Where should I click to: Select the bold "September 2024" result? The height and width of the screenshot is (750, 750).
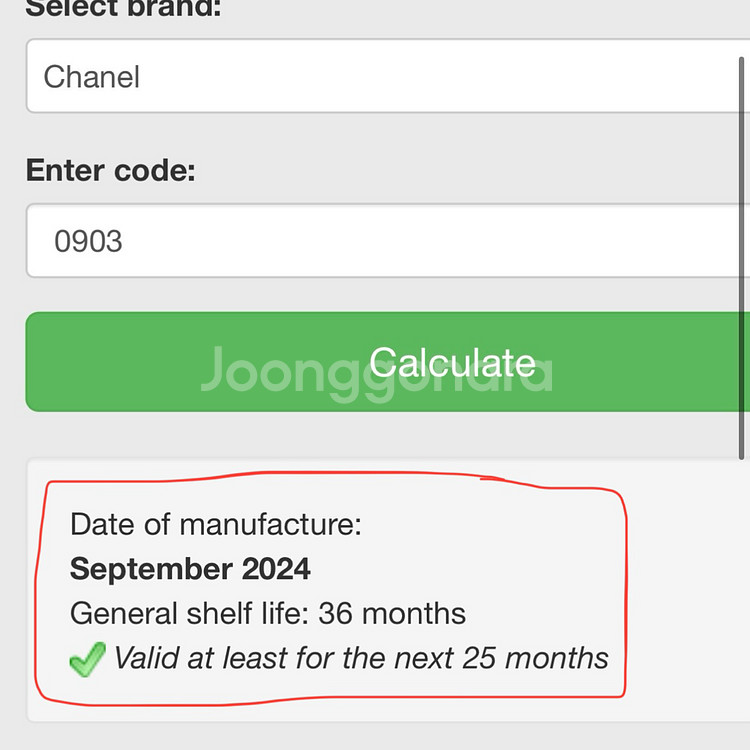coord(190,569)
